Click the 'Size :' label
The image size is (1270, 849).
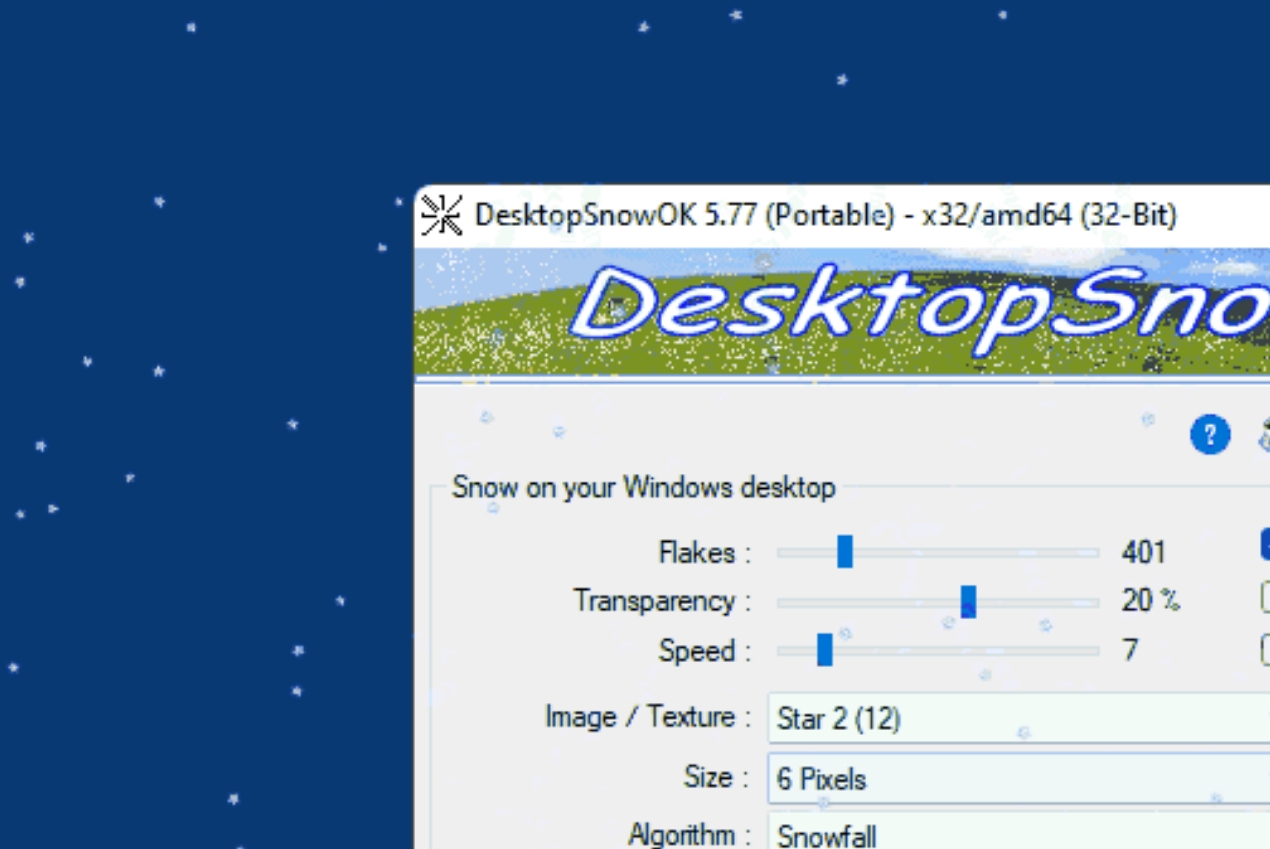(x=716, y=777)
